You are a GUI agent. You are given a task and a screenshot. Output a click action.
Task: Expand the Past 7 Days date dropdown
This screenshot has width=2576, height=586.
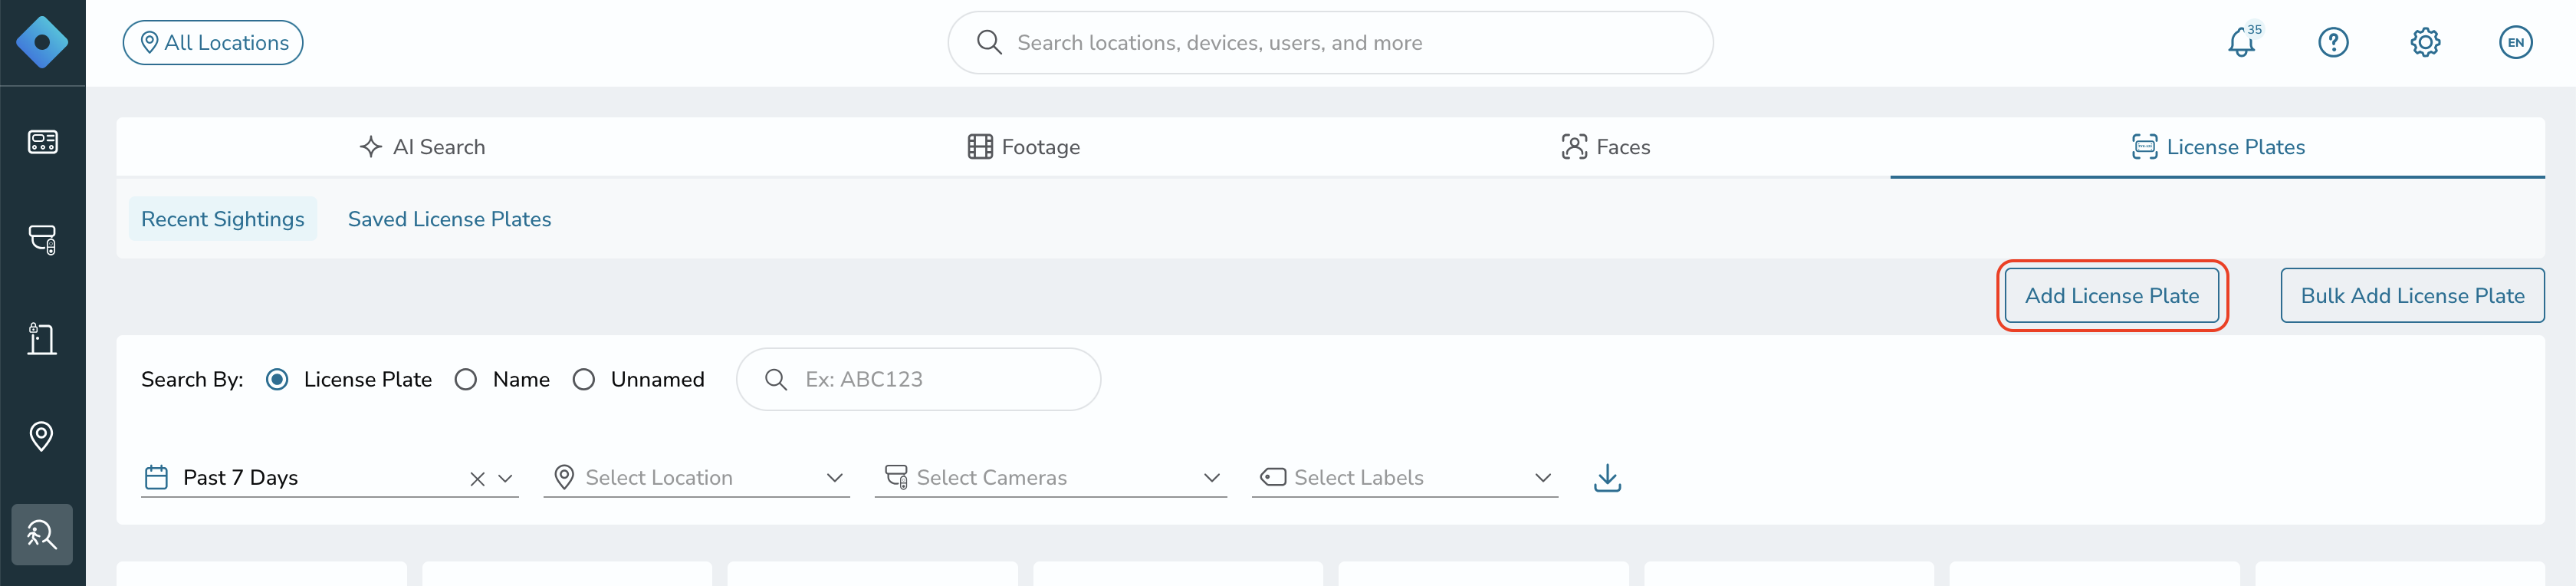(x=505, y=479)
